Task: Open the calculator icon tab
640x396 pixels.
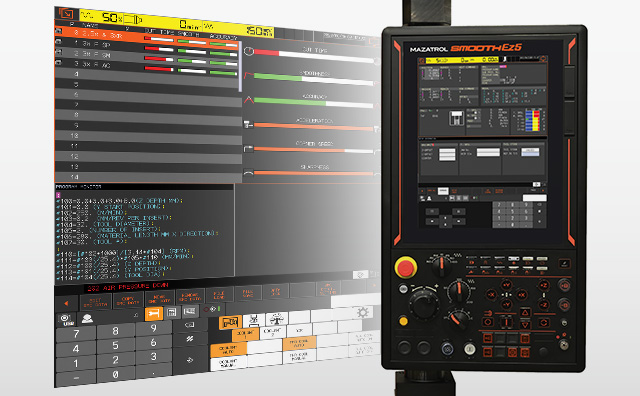Action: (x=172, y=313)
